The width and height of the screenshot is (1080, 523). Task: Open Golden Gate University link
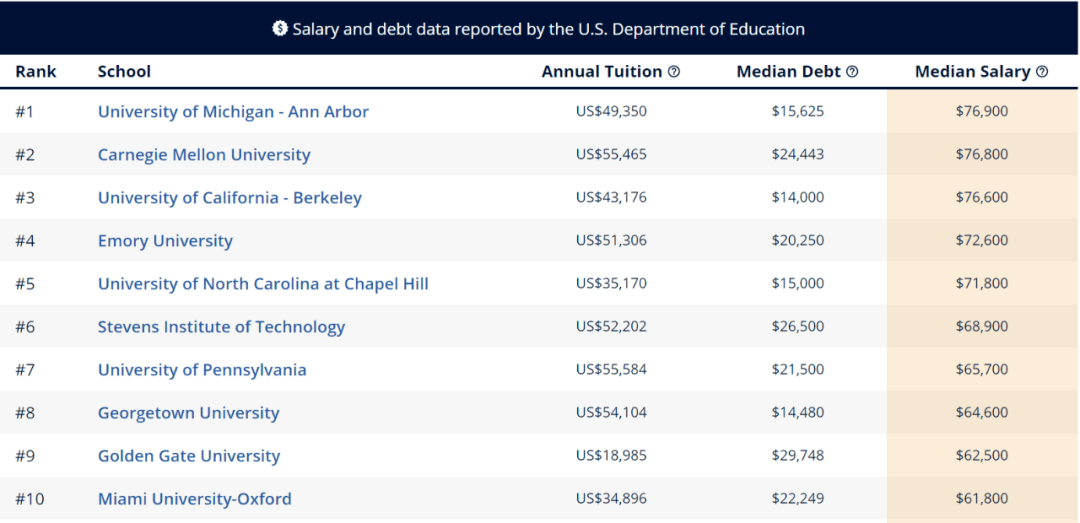pos(189,455)
